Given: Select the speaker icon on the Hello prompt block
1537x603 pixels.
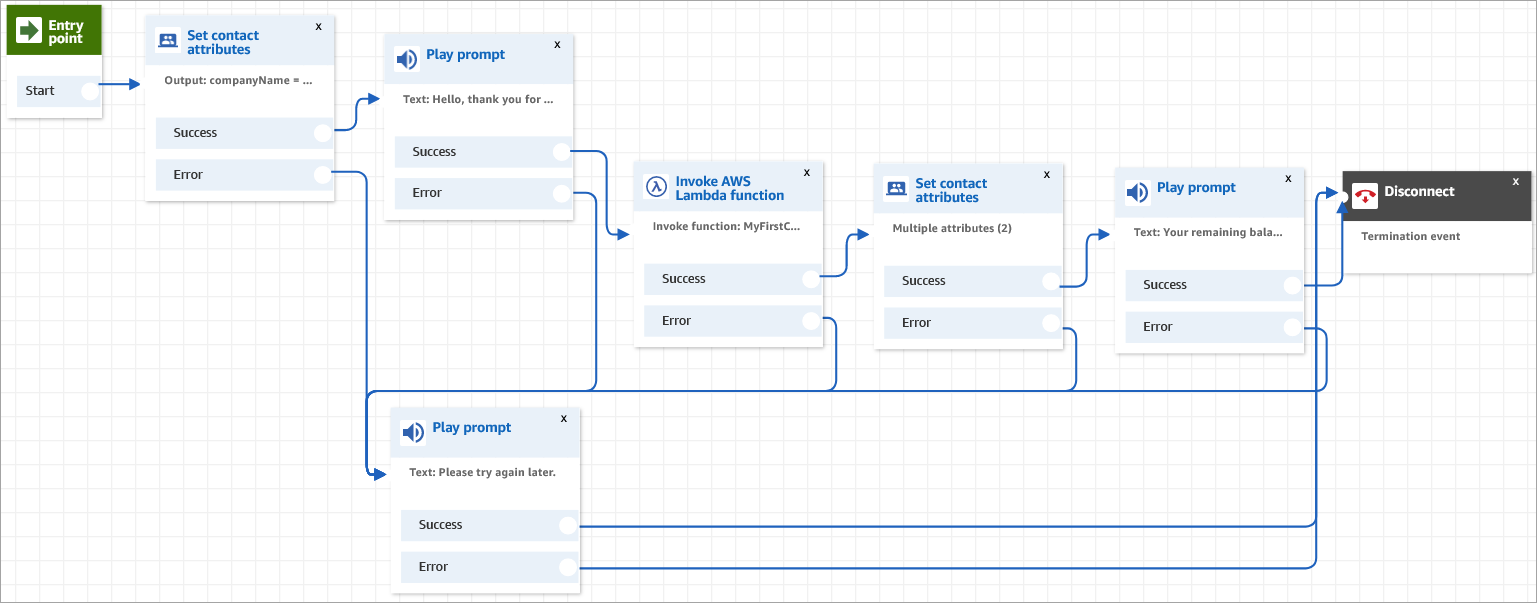Looking at the screenshot, I should click(x=407, y=59).
